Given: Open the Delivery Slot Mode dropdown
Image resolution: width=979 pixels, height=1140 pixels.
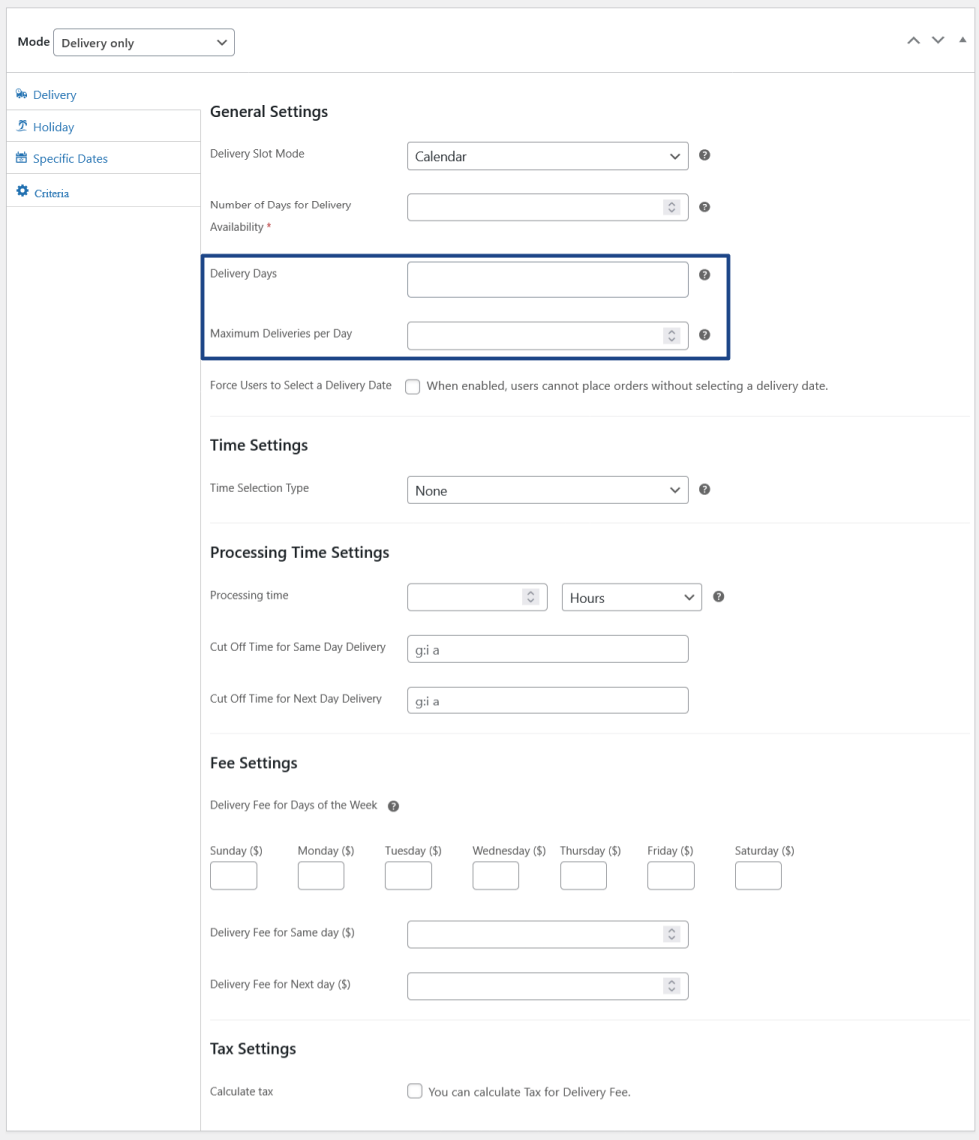Looking at the screenshot, I should click(x=547, y=156).
